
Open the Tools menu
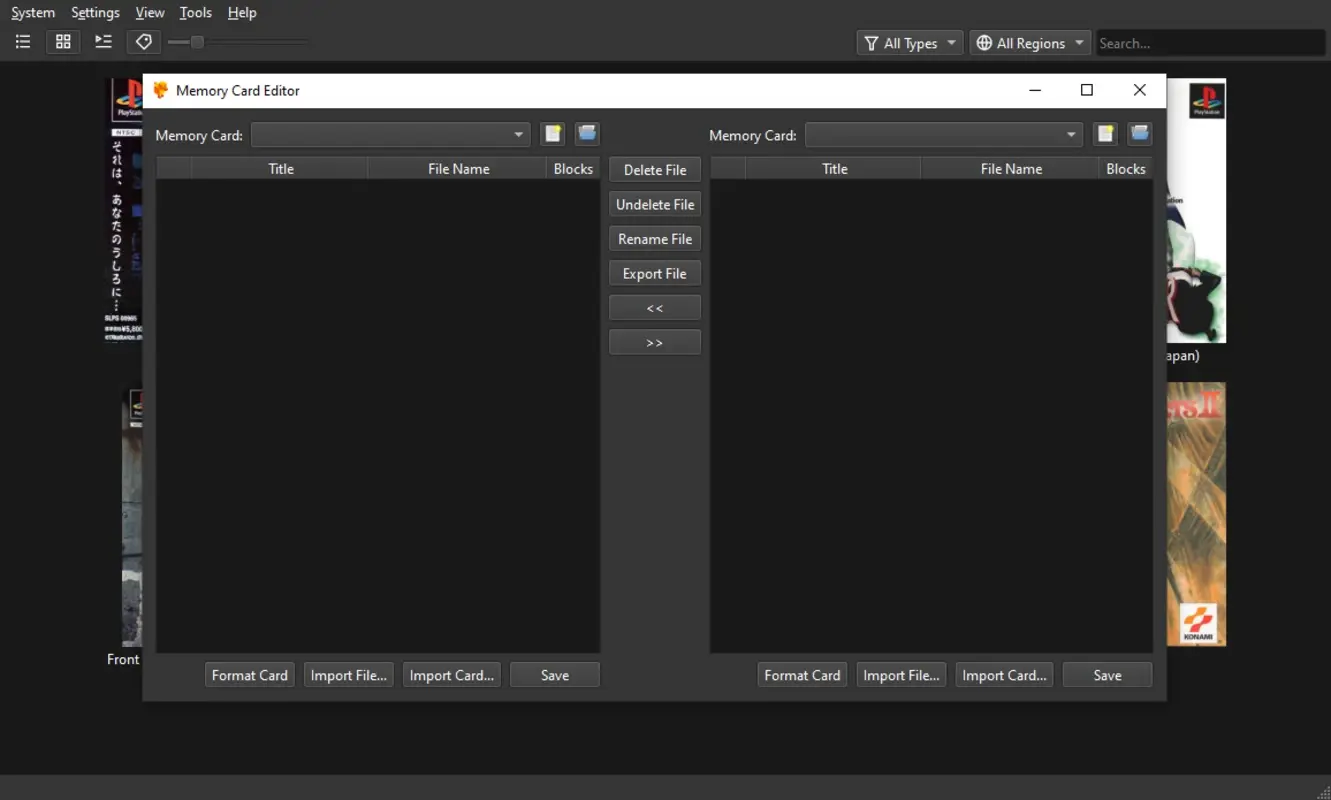pos(195,12)
